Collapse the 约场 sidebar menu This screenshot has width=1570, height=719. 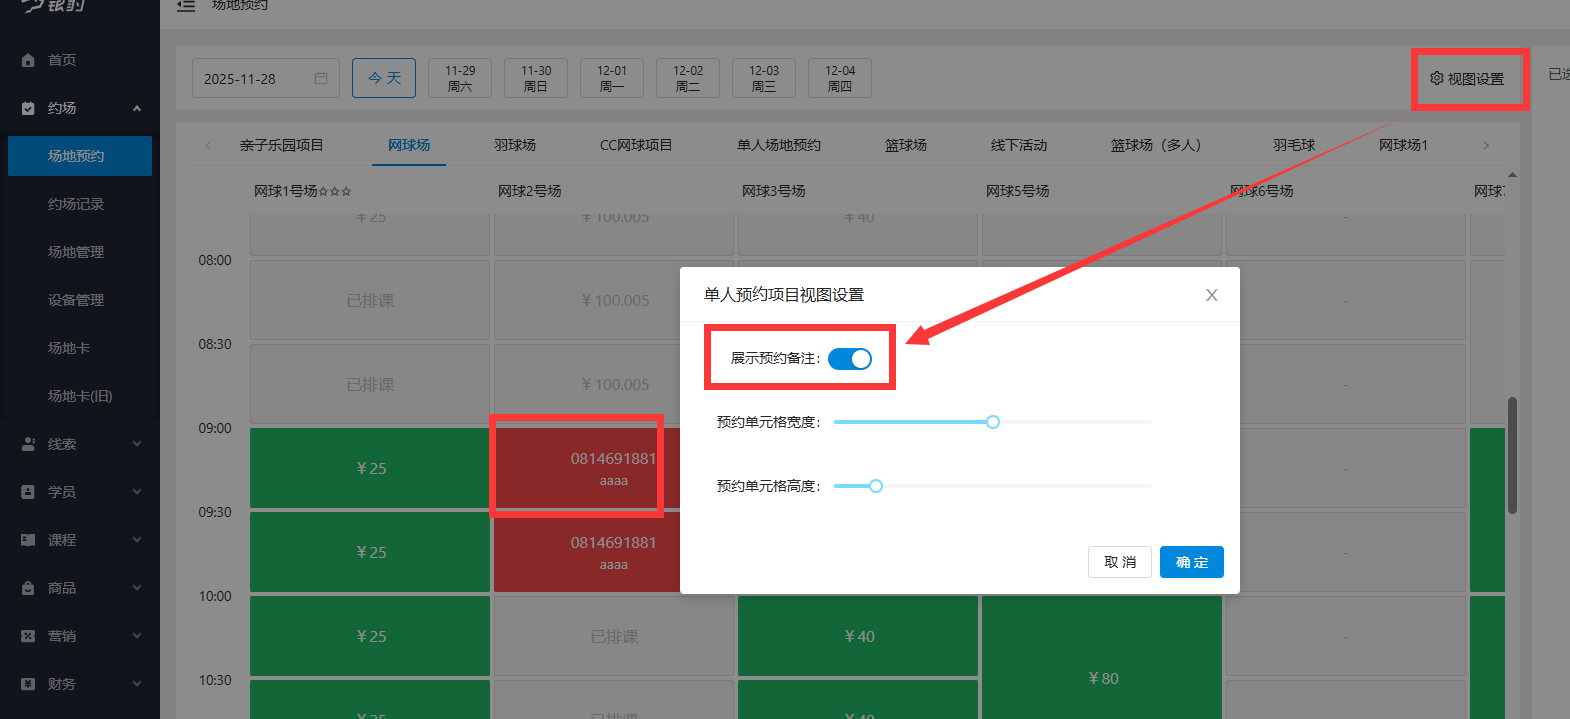coord(137,108)
